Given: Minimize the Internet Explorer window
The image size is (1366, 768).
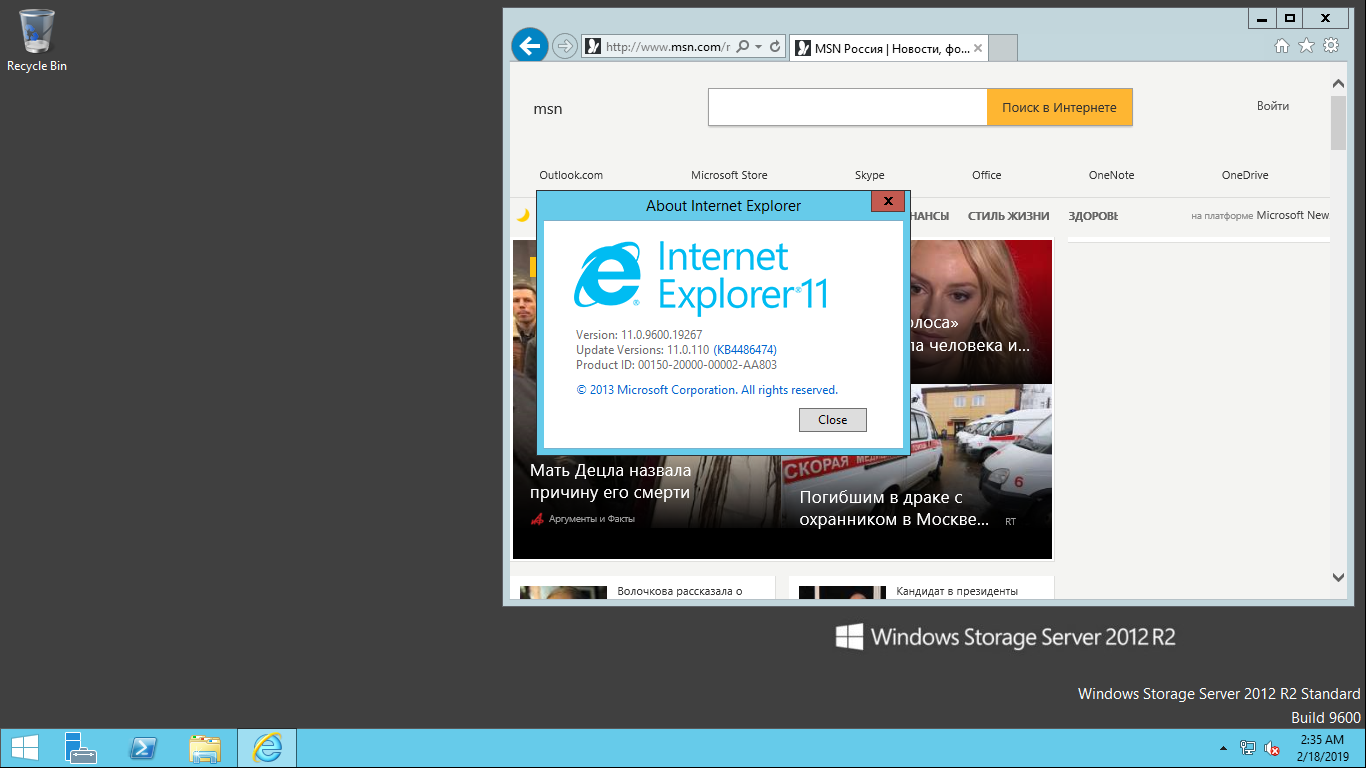Looking at the screenshot, I should click(1263, 17).
